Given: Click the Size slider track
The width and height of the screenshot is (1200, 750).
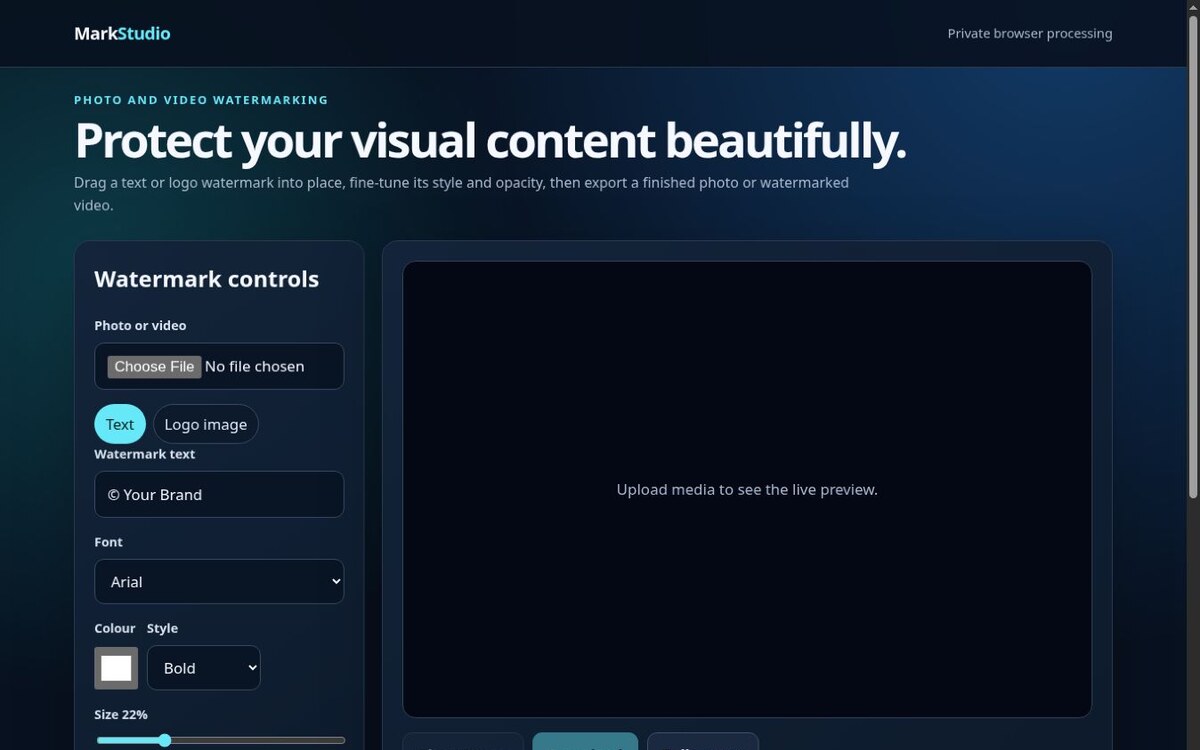Looking at the screenshot, I should [220, 740].
